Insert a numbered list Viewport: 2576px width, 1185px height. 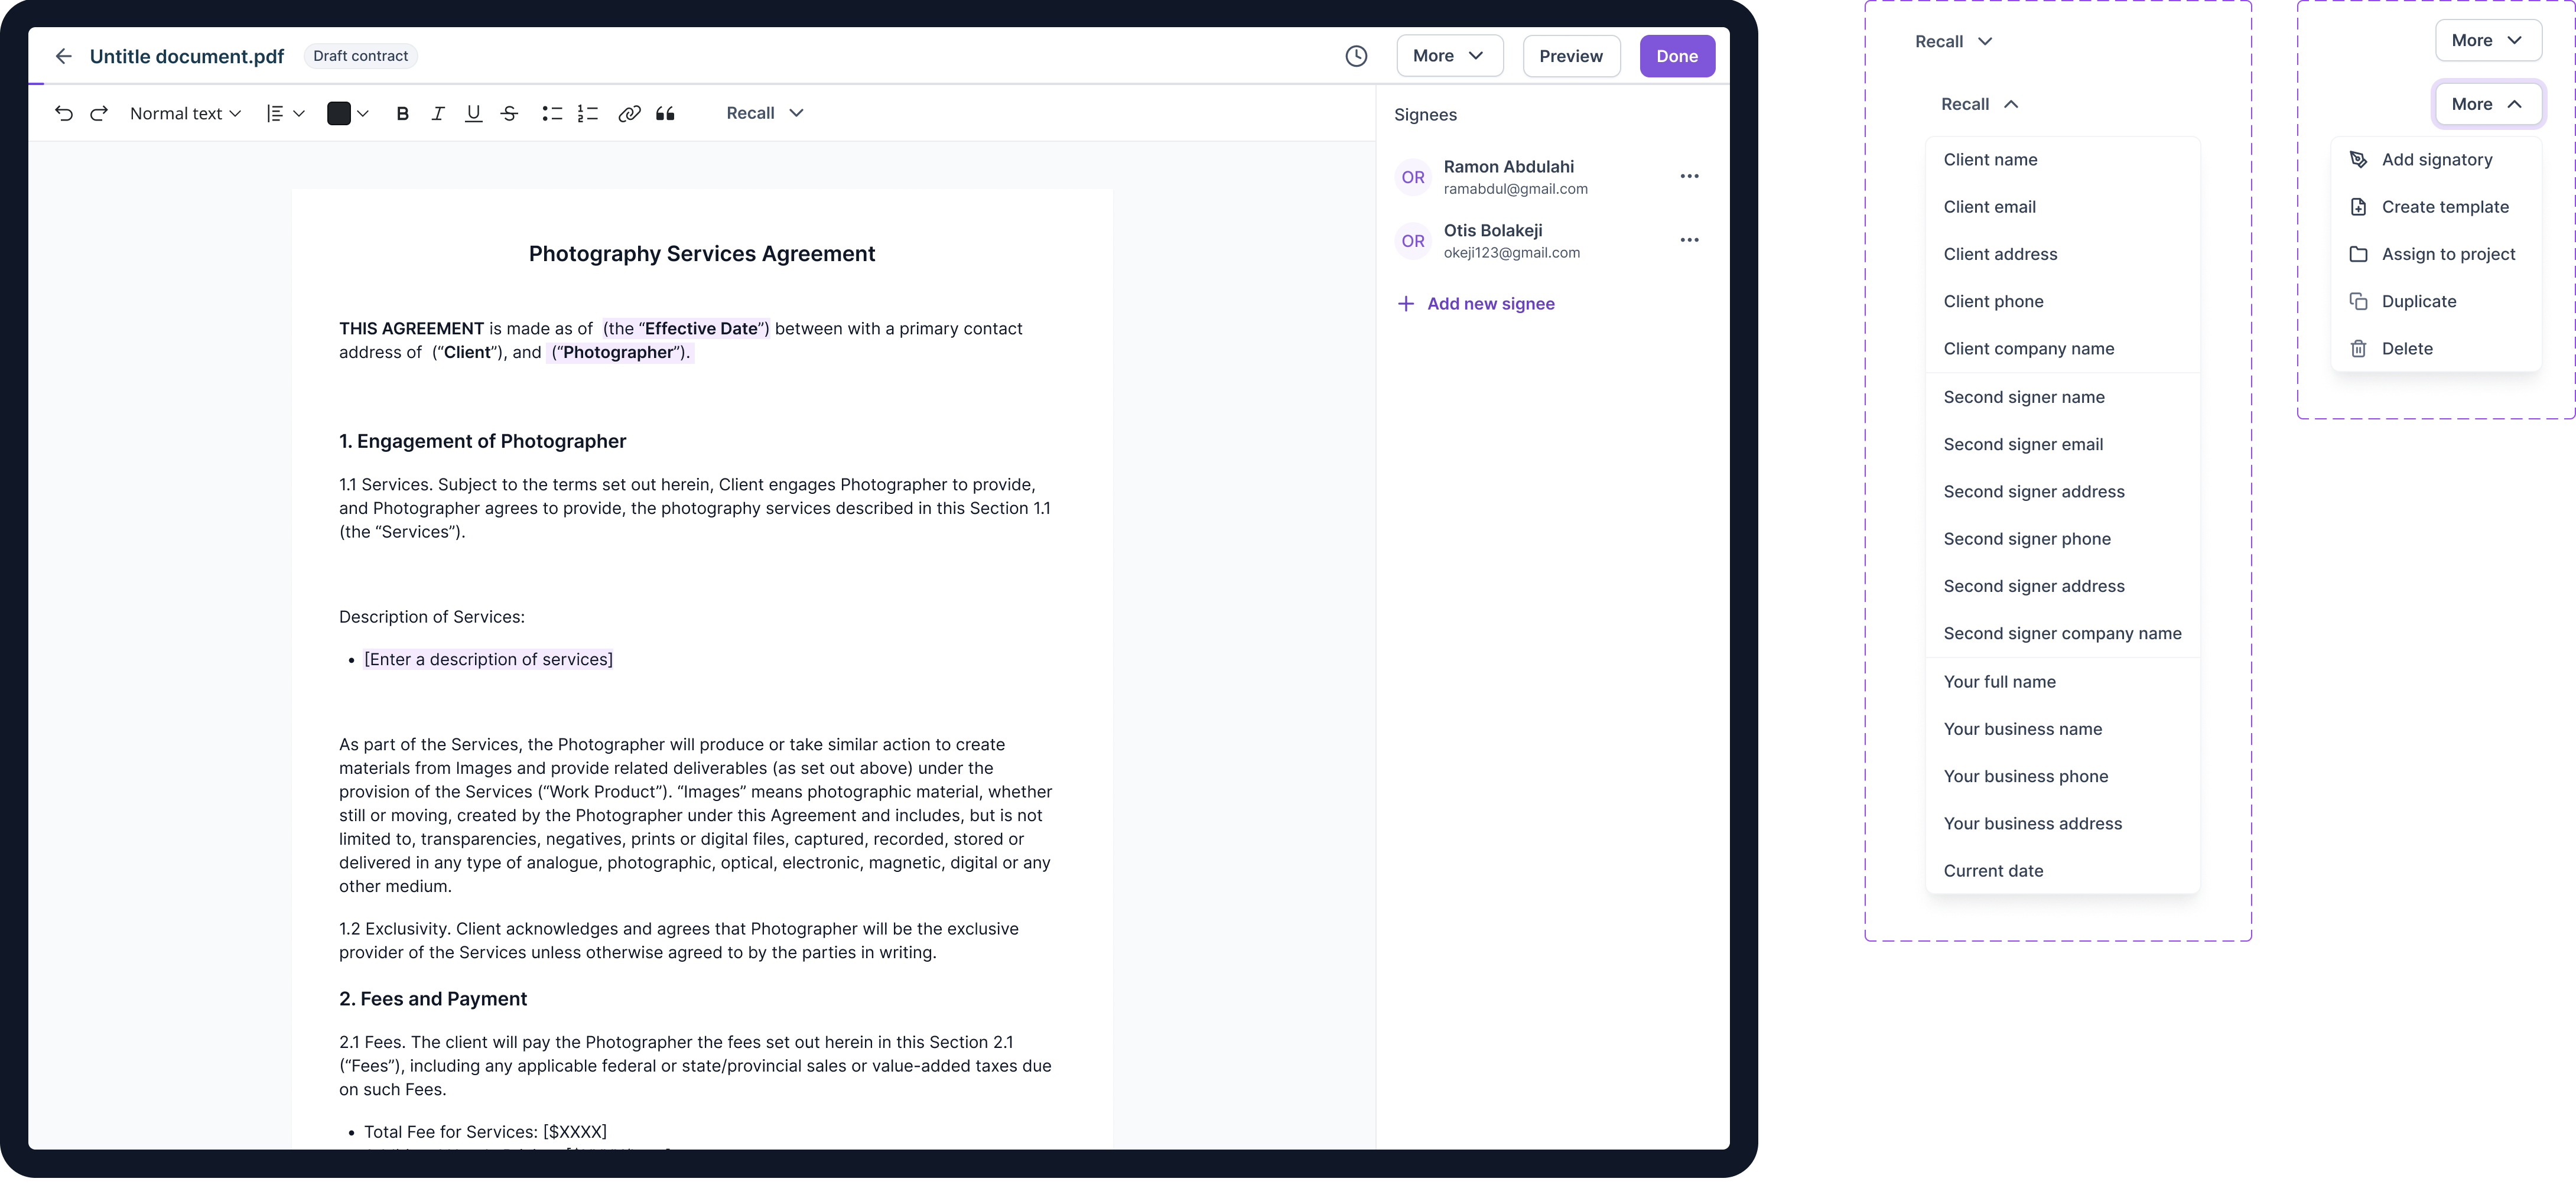pos(588,113)
